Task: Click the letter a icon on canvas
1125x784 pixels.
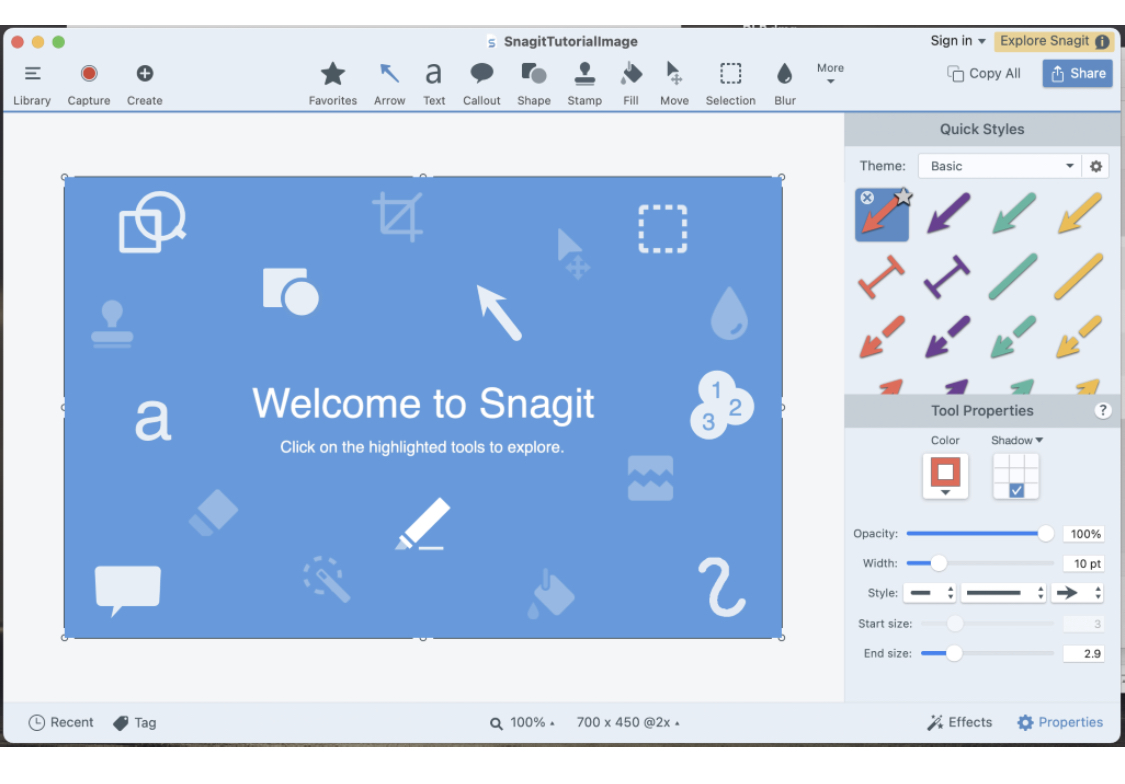Action: click(153, 420)
